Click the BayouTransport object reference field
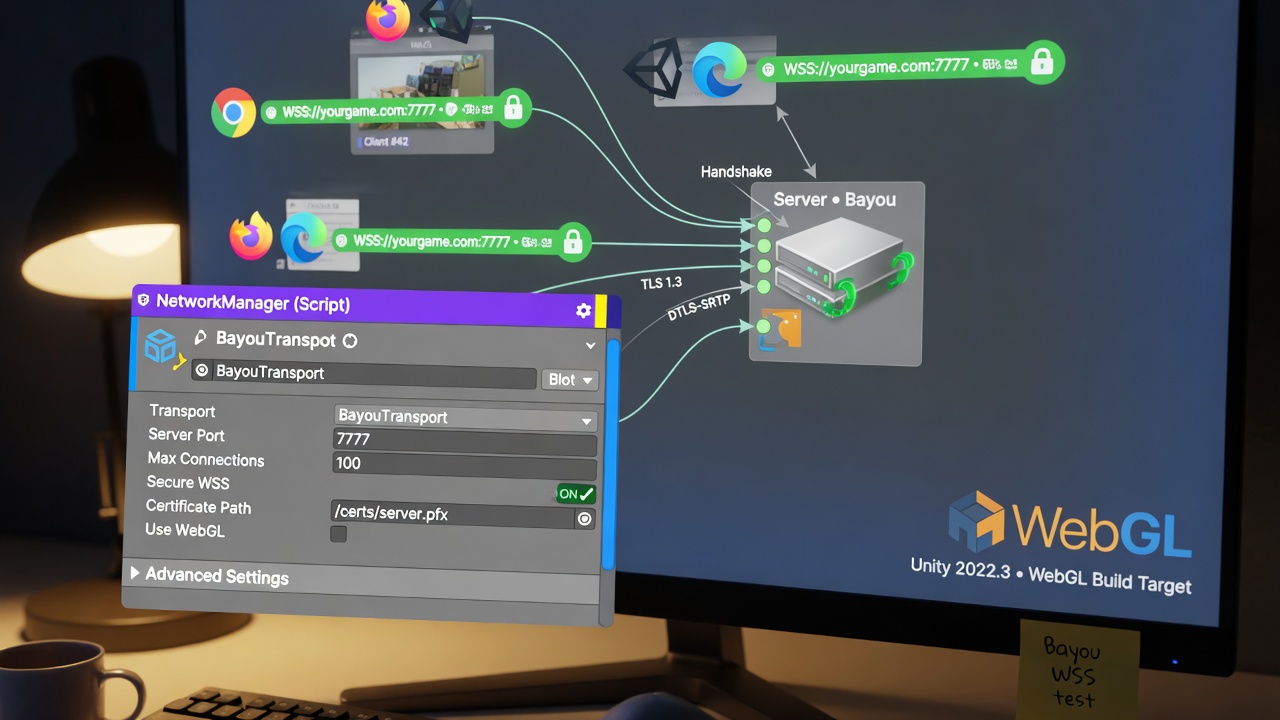Image resolution: width=1280 pixels, height=720 pixels. [x=364, y=374]
